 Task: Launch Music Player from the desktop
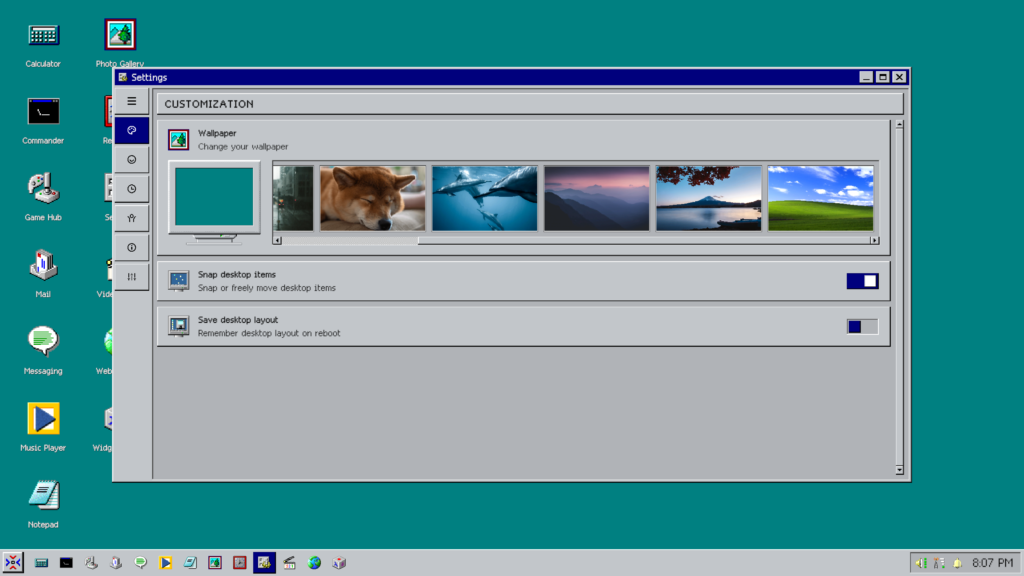point(42,418)
